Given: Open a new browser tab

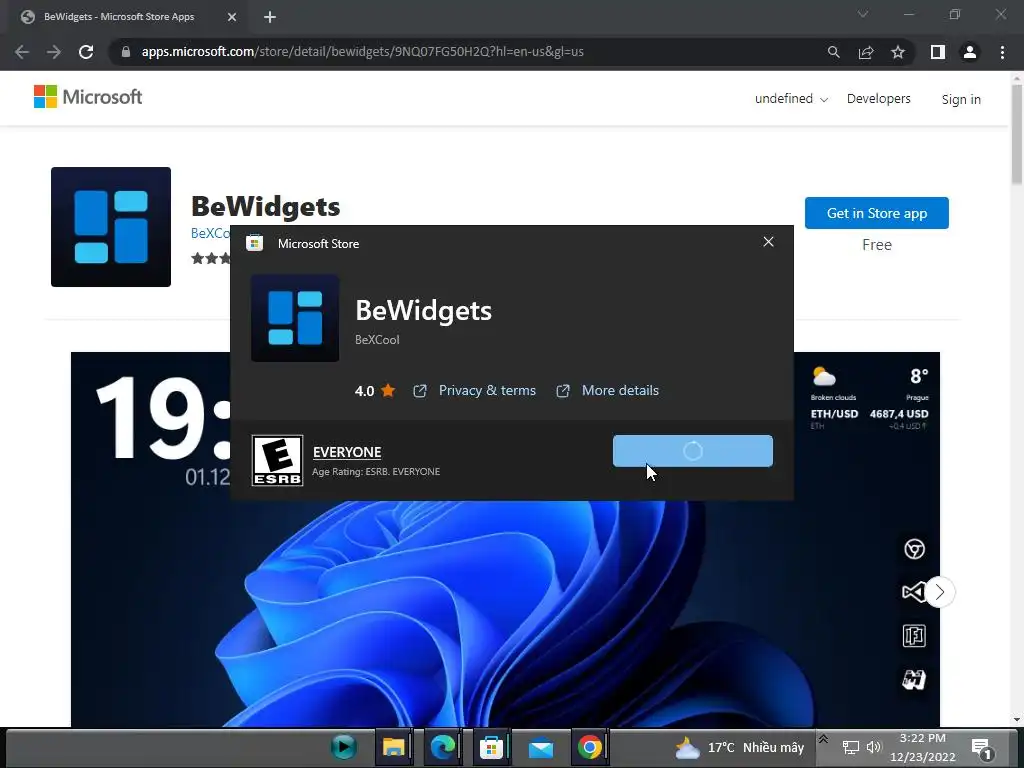Looking at the screenshot, I should 270,17.
